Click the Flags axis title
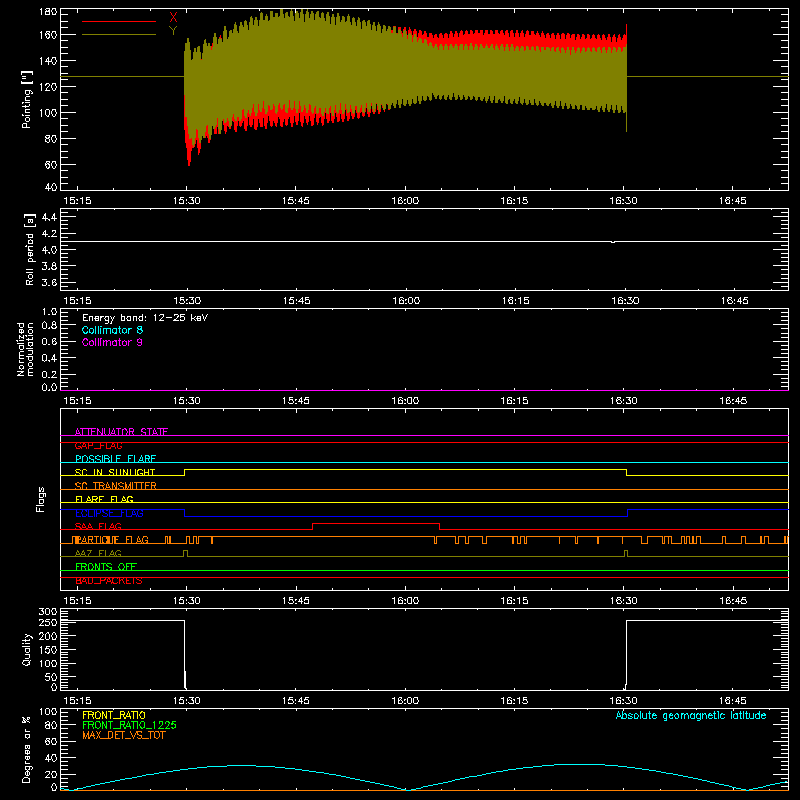Screen dimensions: 800x800 pyautogui.click(x=40, y=499)
